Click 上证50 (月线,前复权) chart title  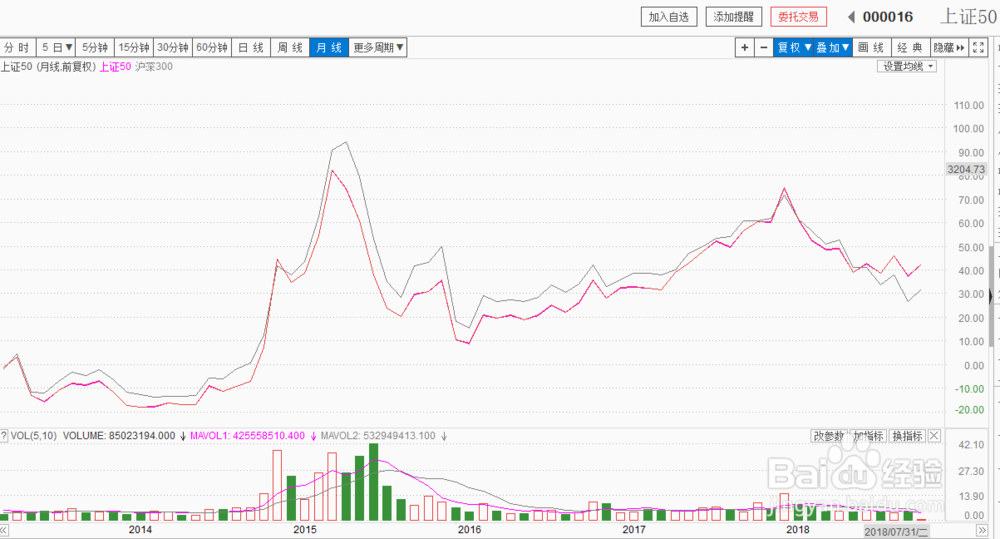coord(48,66)
